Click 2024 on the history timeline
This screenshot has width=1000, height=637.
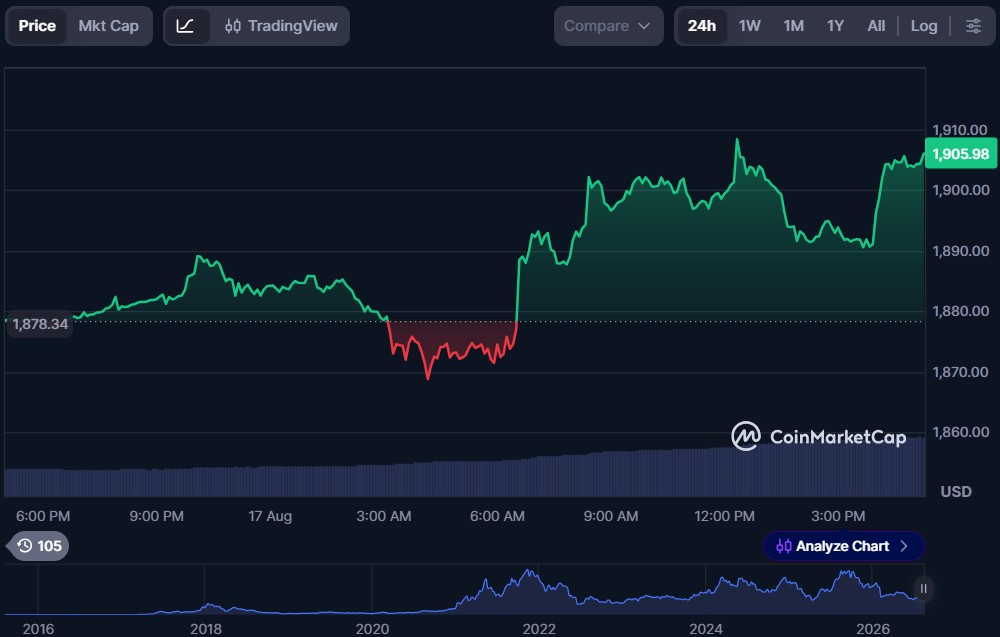[705, 629]
